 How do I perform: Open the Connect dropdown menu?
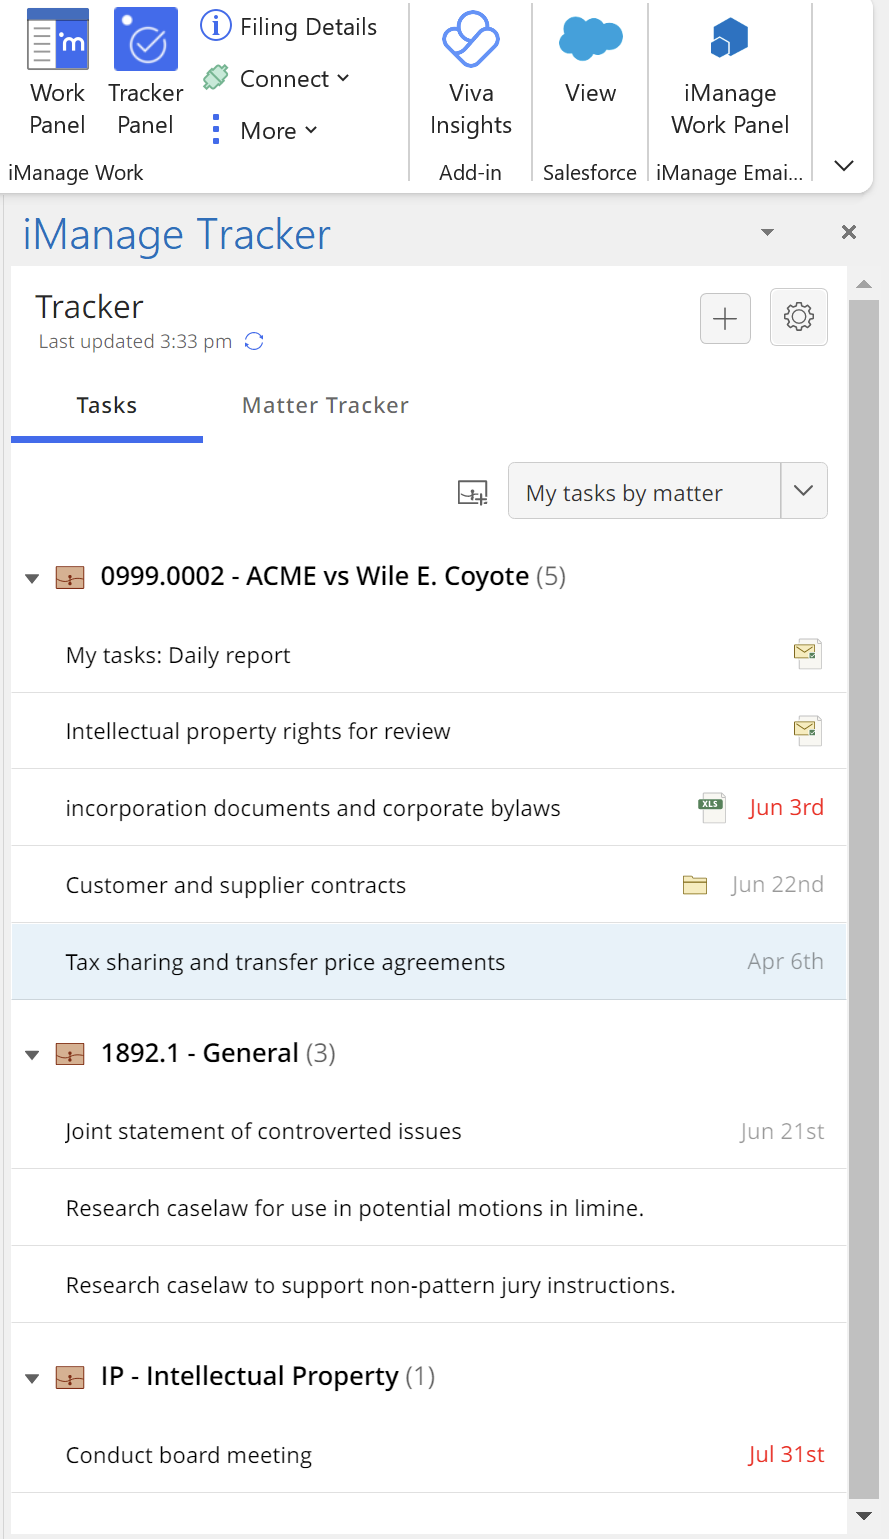294,79
